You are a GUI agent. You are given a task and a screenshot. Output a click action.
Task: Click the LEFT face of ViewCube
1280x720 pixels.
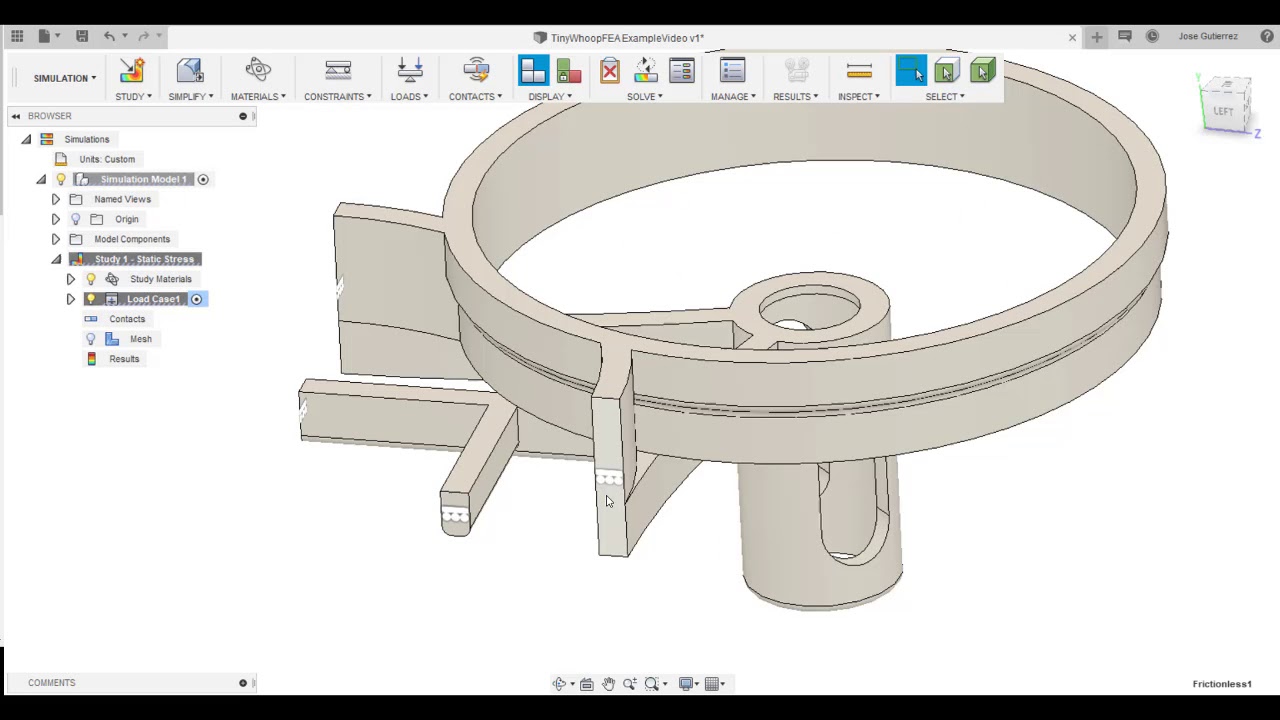pos(1224,111)
